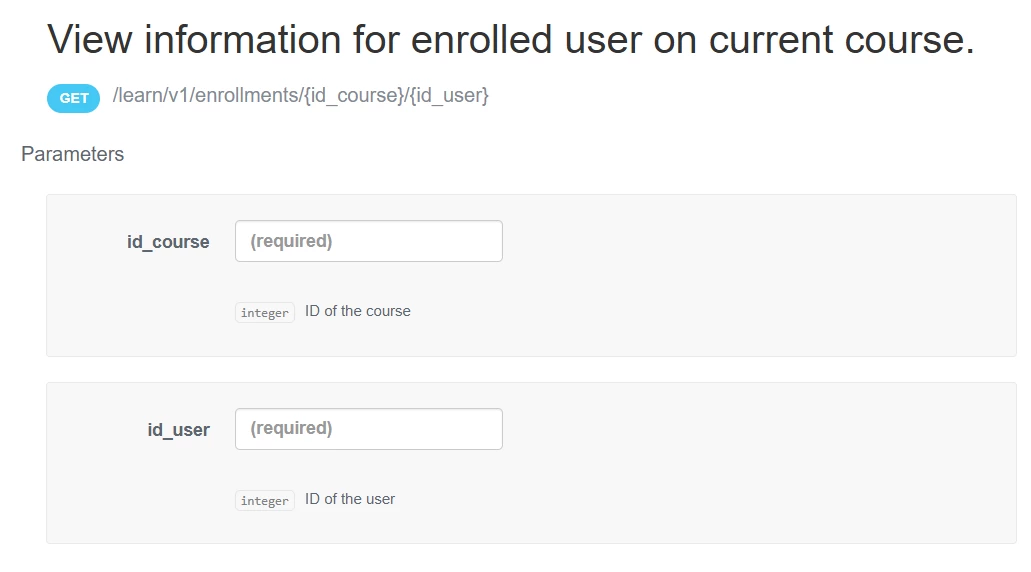1031x572 pixels.
Task: Select the id_user parameter label
Action: [x=179, y=430]
